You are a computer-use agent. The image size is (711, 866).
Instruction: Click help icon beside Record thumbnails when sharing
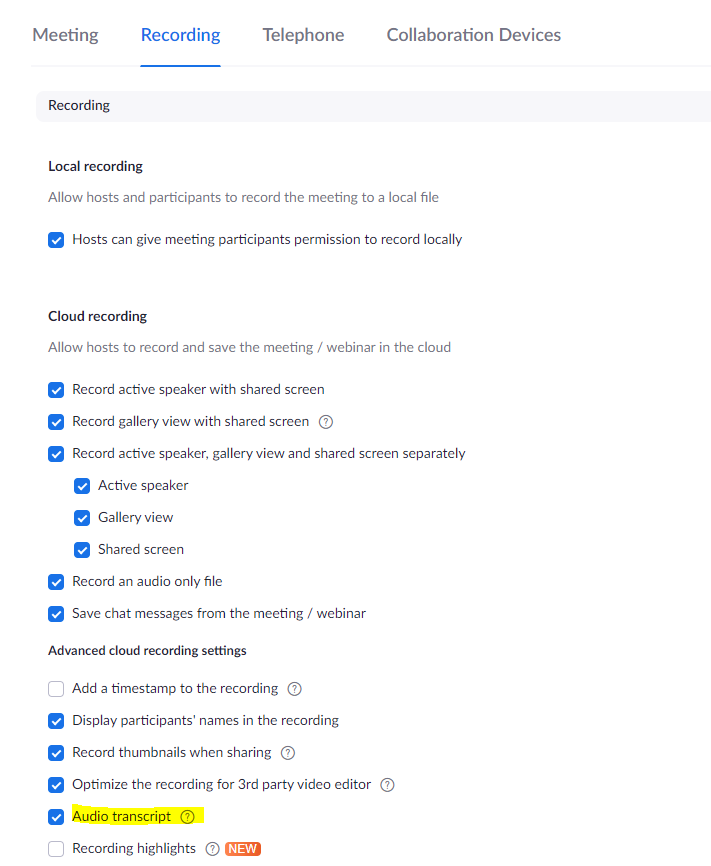tap(287, 753)
